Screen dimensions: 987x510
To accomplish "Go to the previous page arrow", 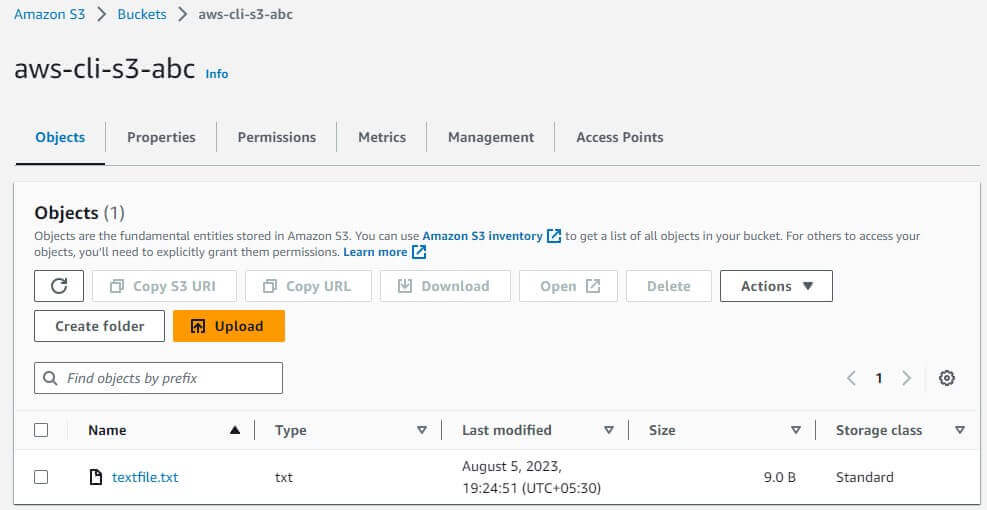I will tap(851, 378).
